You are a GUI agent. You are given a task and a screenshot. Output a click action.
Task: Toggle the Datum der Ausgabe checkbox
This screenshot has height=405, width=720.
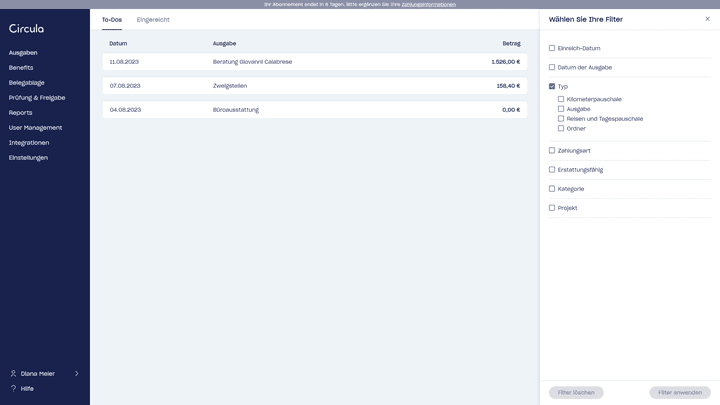coord(552,67)
